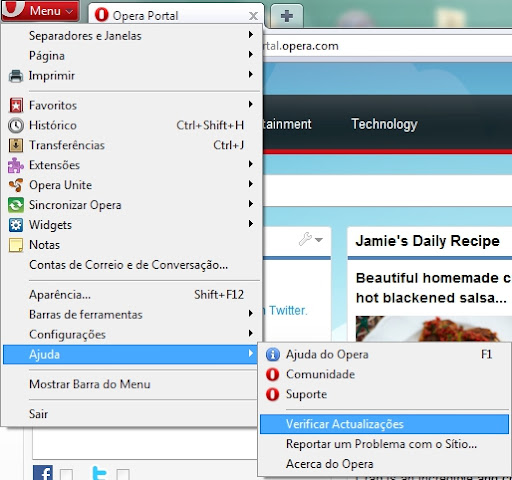Click the Facebook icon at page bottom
512x480 pixels.
[43, 473]
